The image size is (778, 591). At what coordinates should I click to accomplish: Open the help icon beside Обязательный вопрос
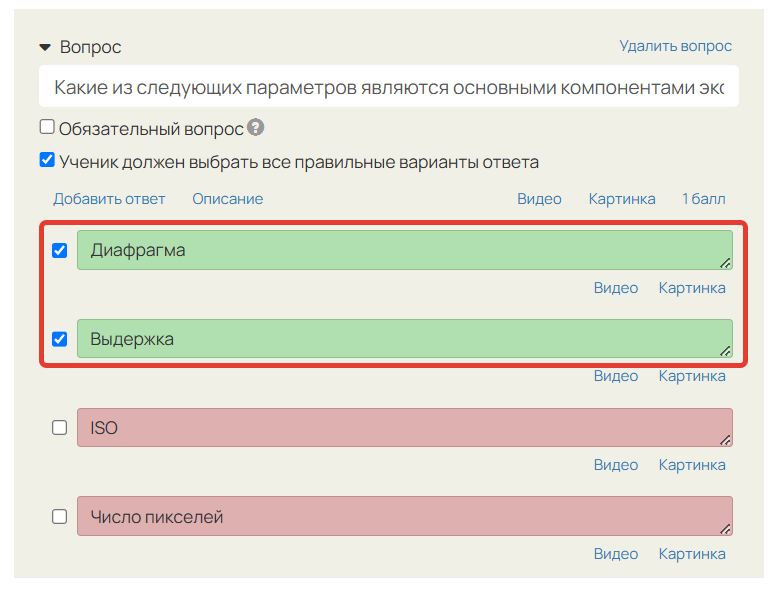(256, 128)
